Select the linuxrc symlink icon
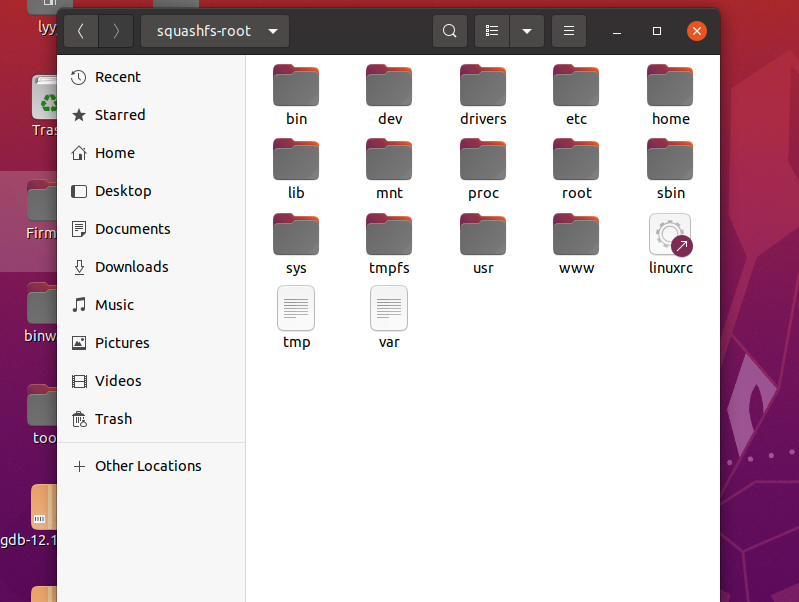 pyautogui.click(x=671, y=234)
